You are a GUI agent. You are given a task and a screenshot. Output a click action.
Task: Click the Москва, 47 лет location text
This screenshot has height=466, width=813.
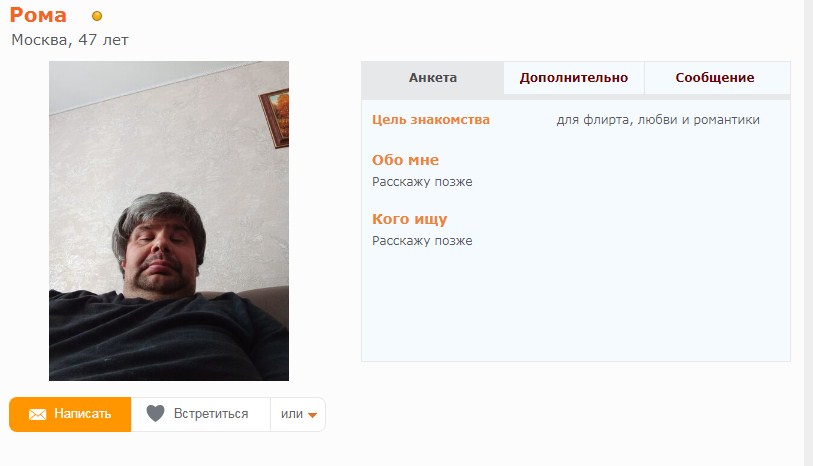(70, 40)
